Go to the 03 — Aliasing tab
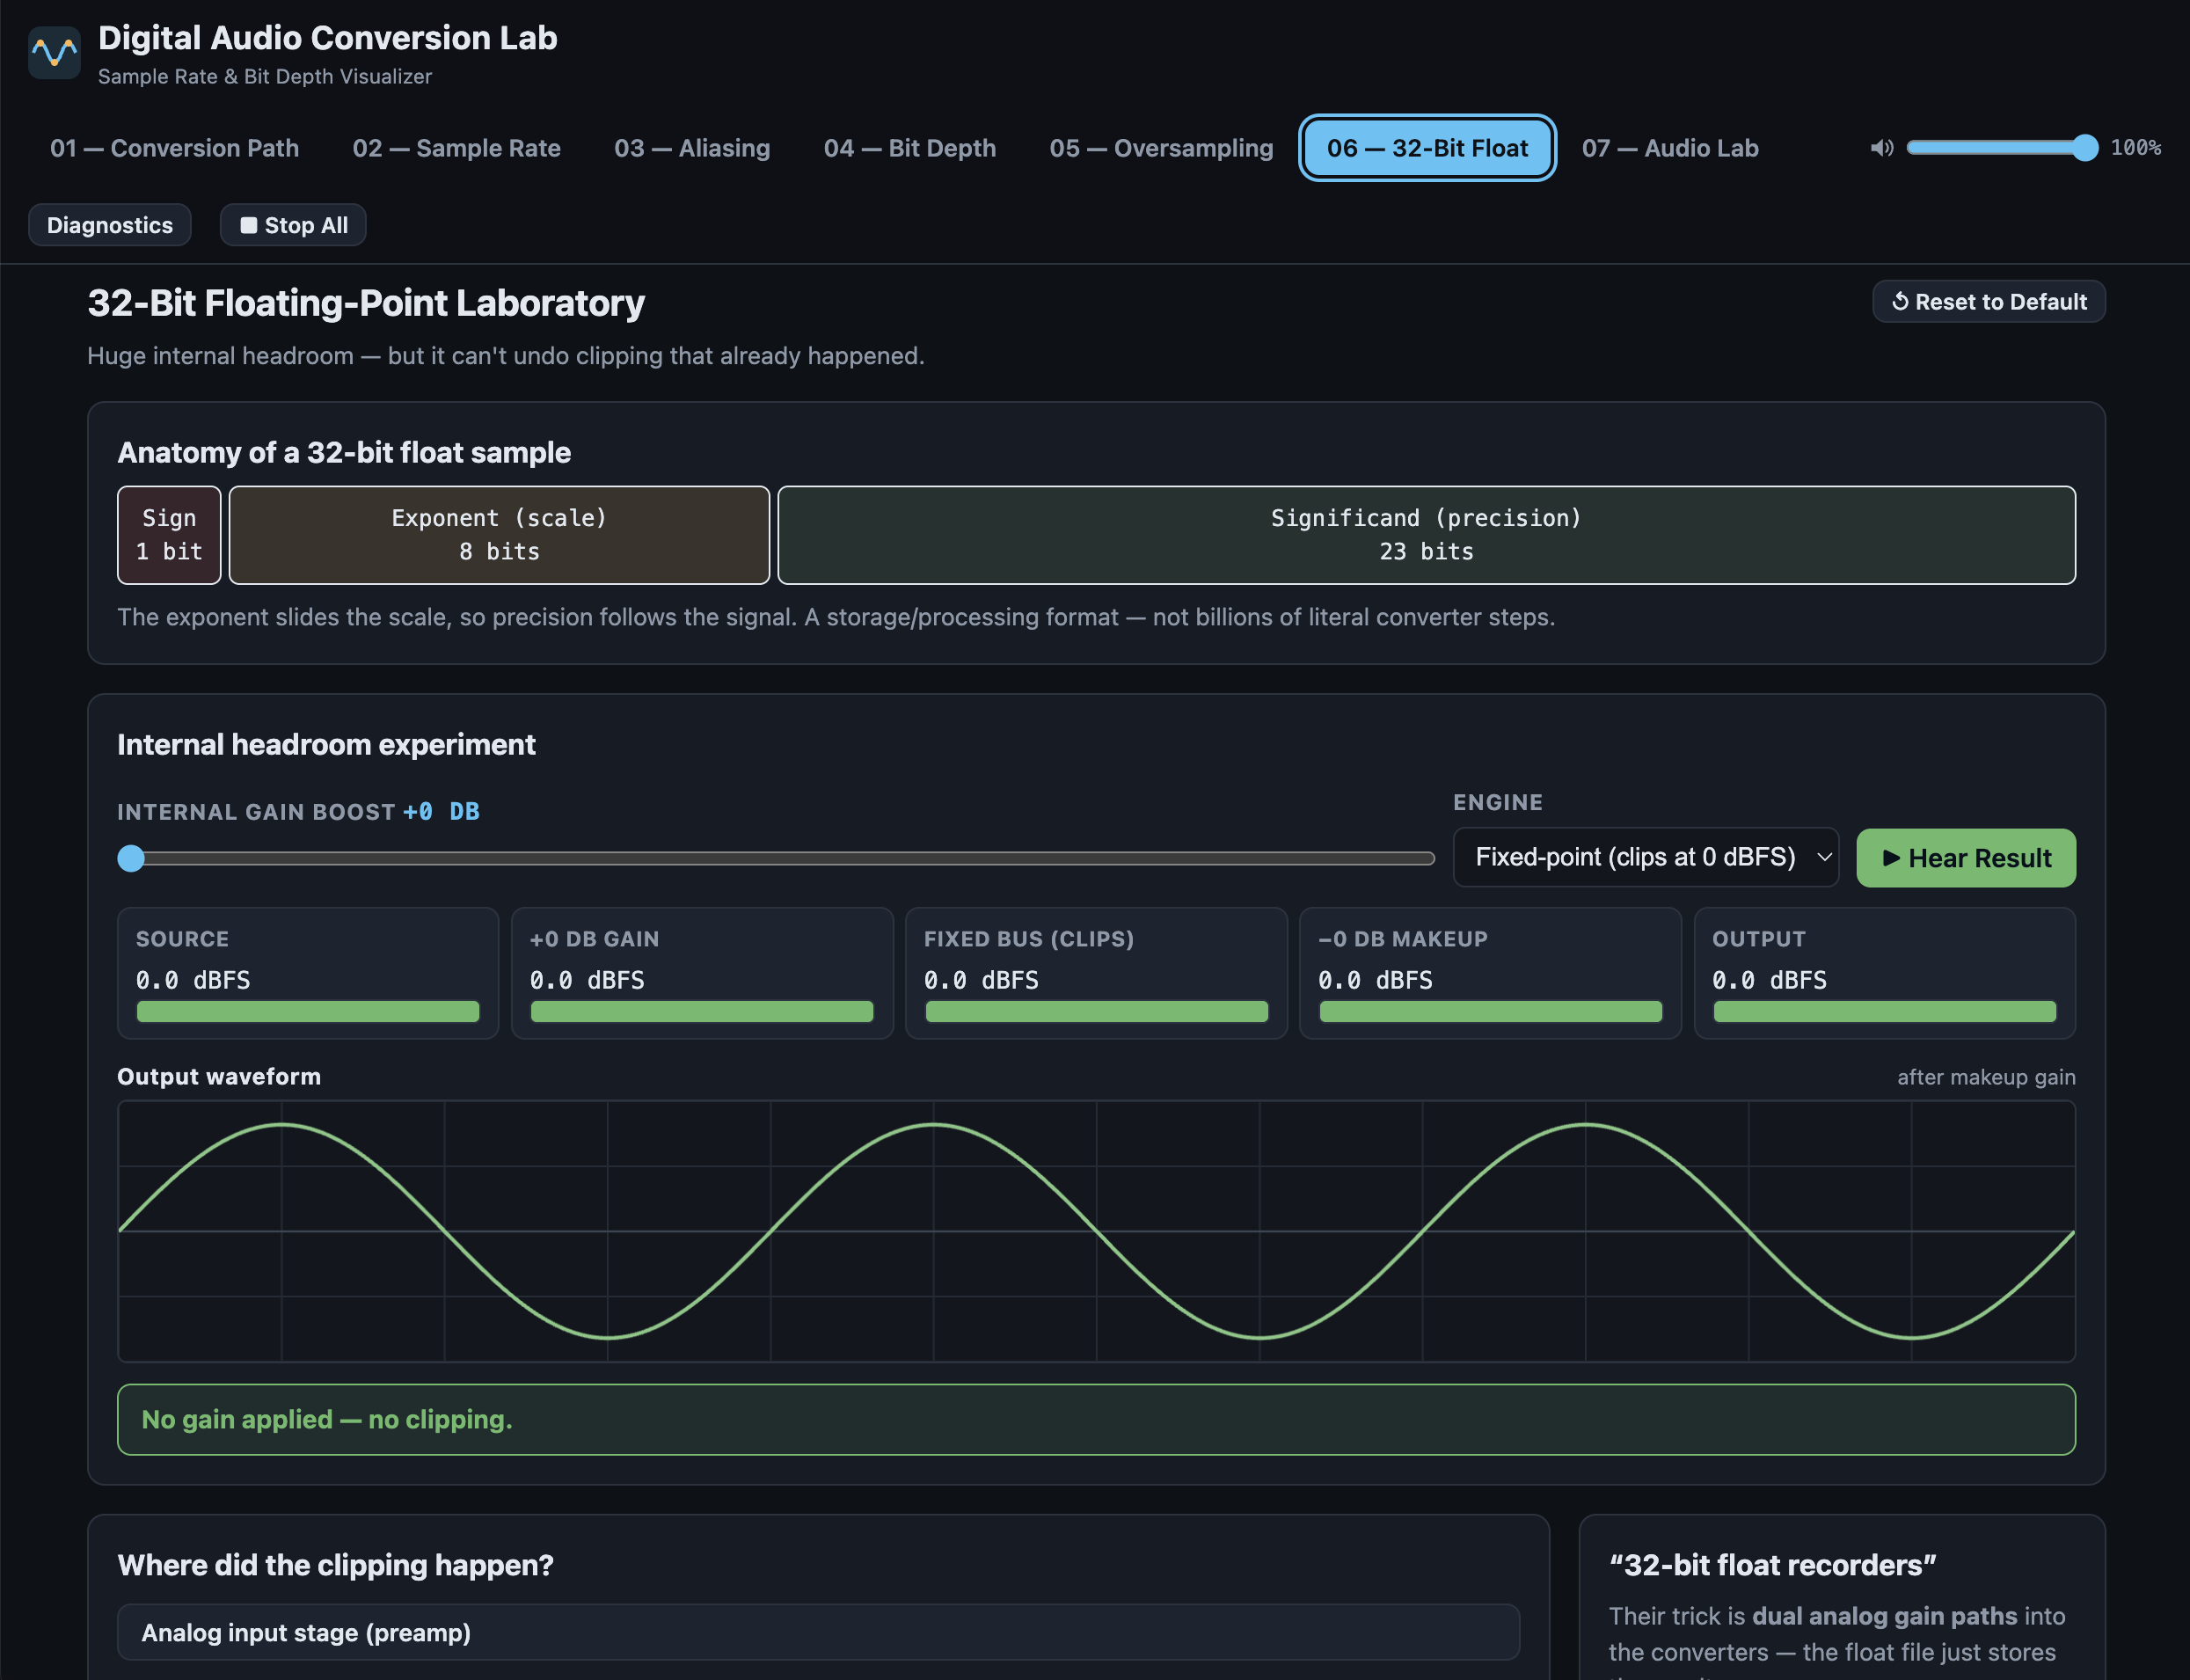The image size is (2190, 1680). [692, 148]
